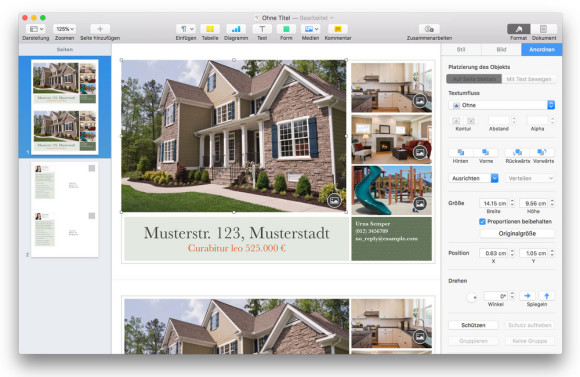Insert a shape with Form icon
580x377 pixels.
coord(286,29)
